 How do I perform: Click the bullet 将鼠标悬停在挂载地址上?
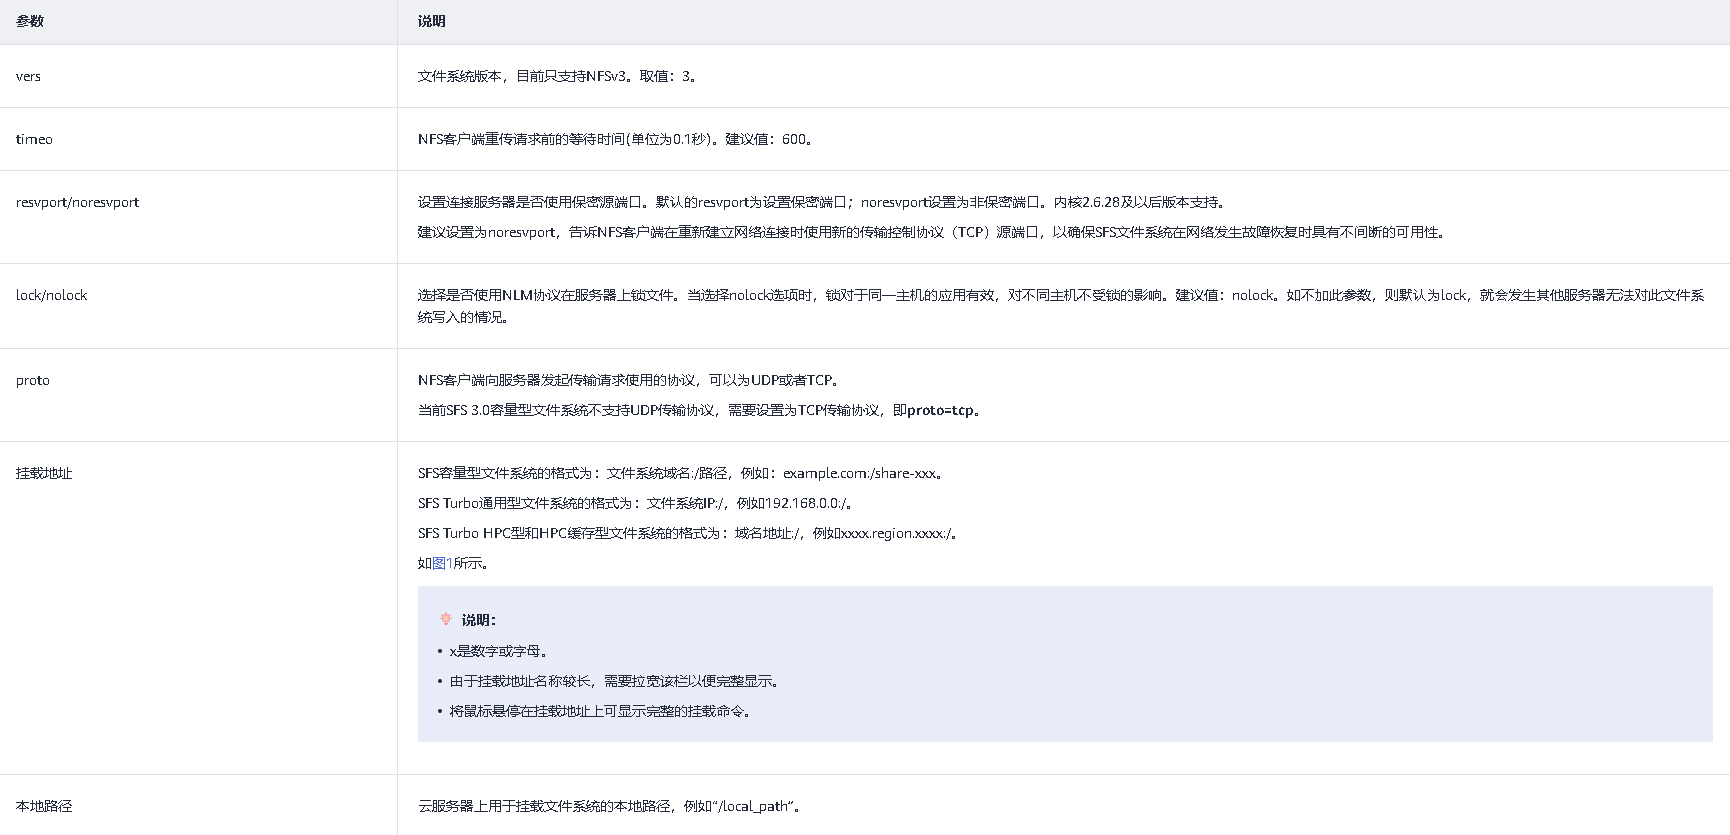tap(600, 711)
